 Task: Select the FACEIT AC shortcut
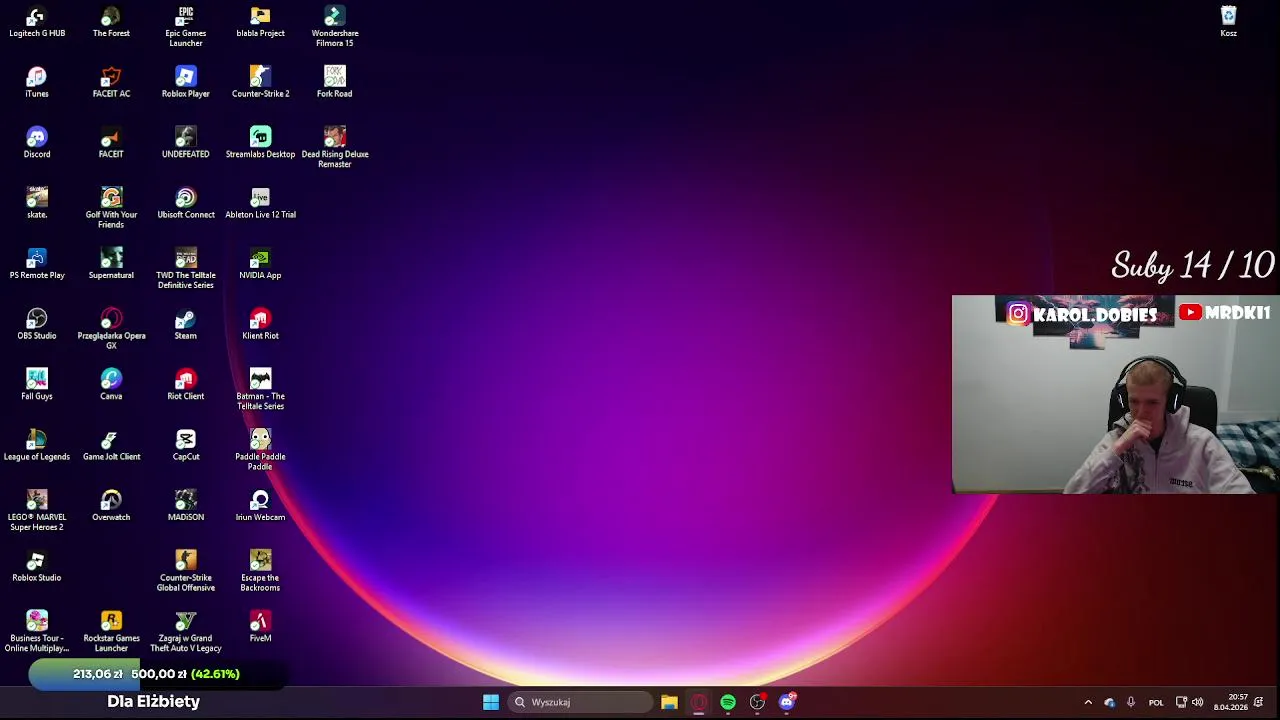[x=111, y=83]
